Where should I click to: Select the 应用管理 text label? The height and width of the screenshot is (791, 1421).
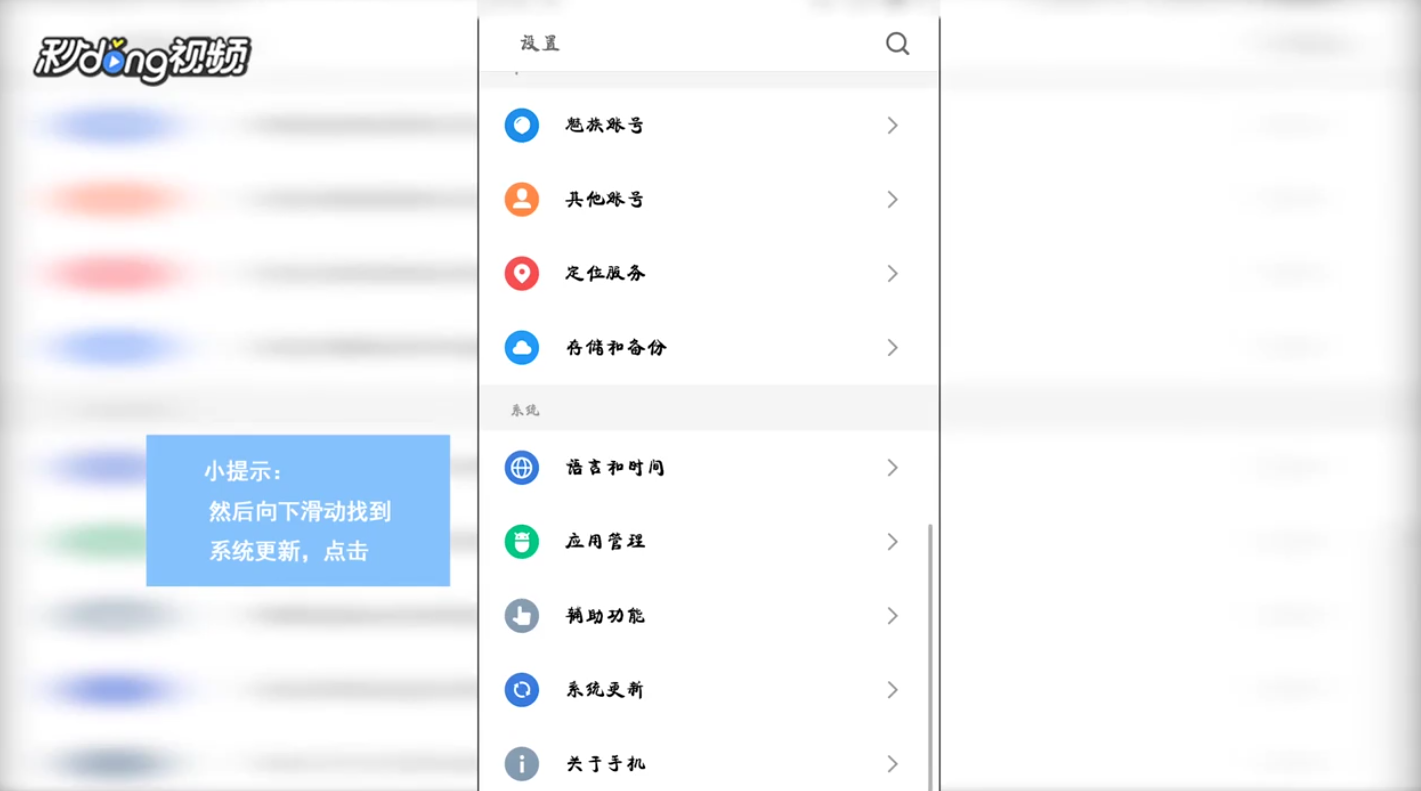605,541
